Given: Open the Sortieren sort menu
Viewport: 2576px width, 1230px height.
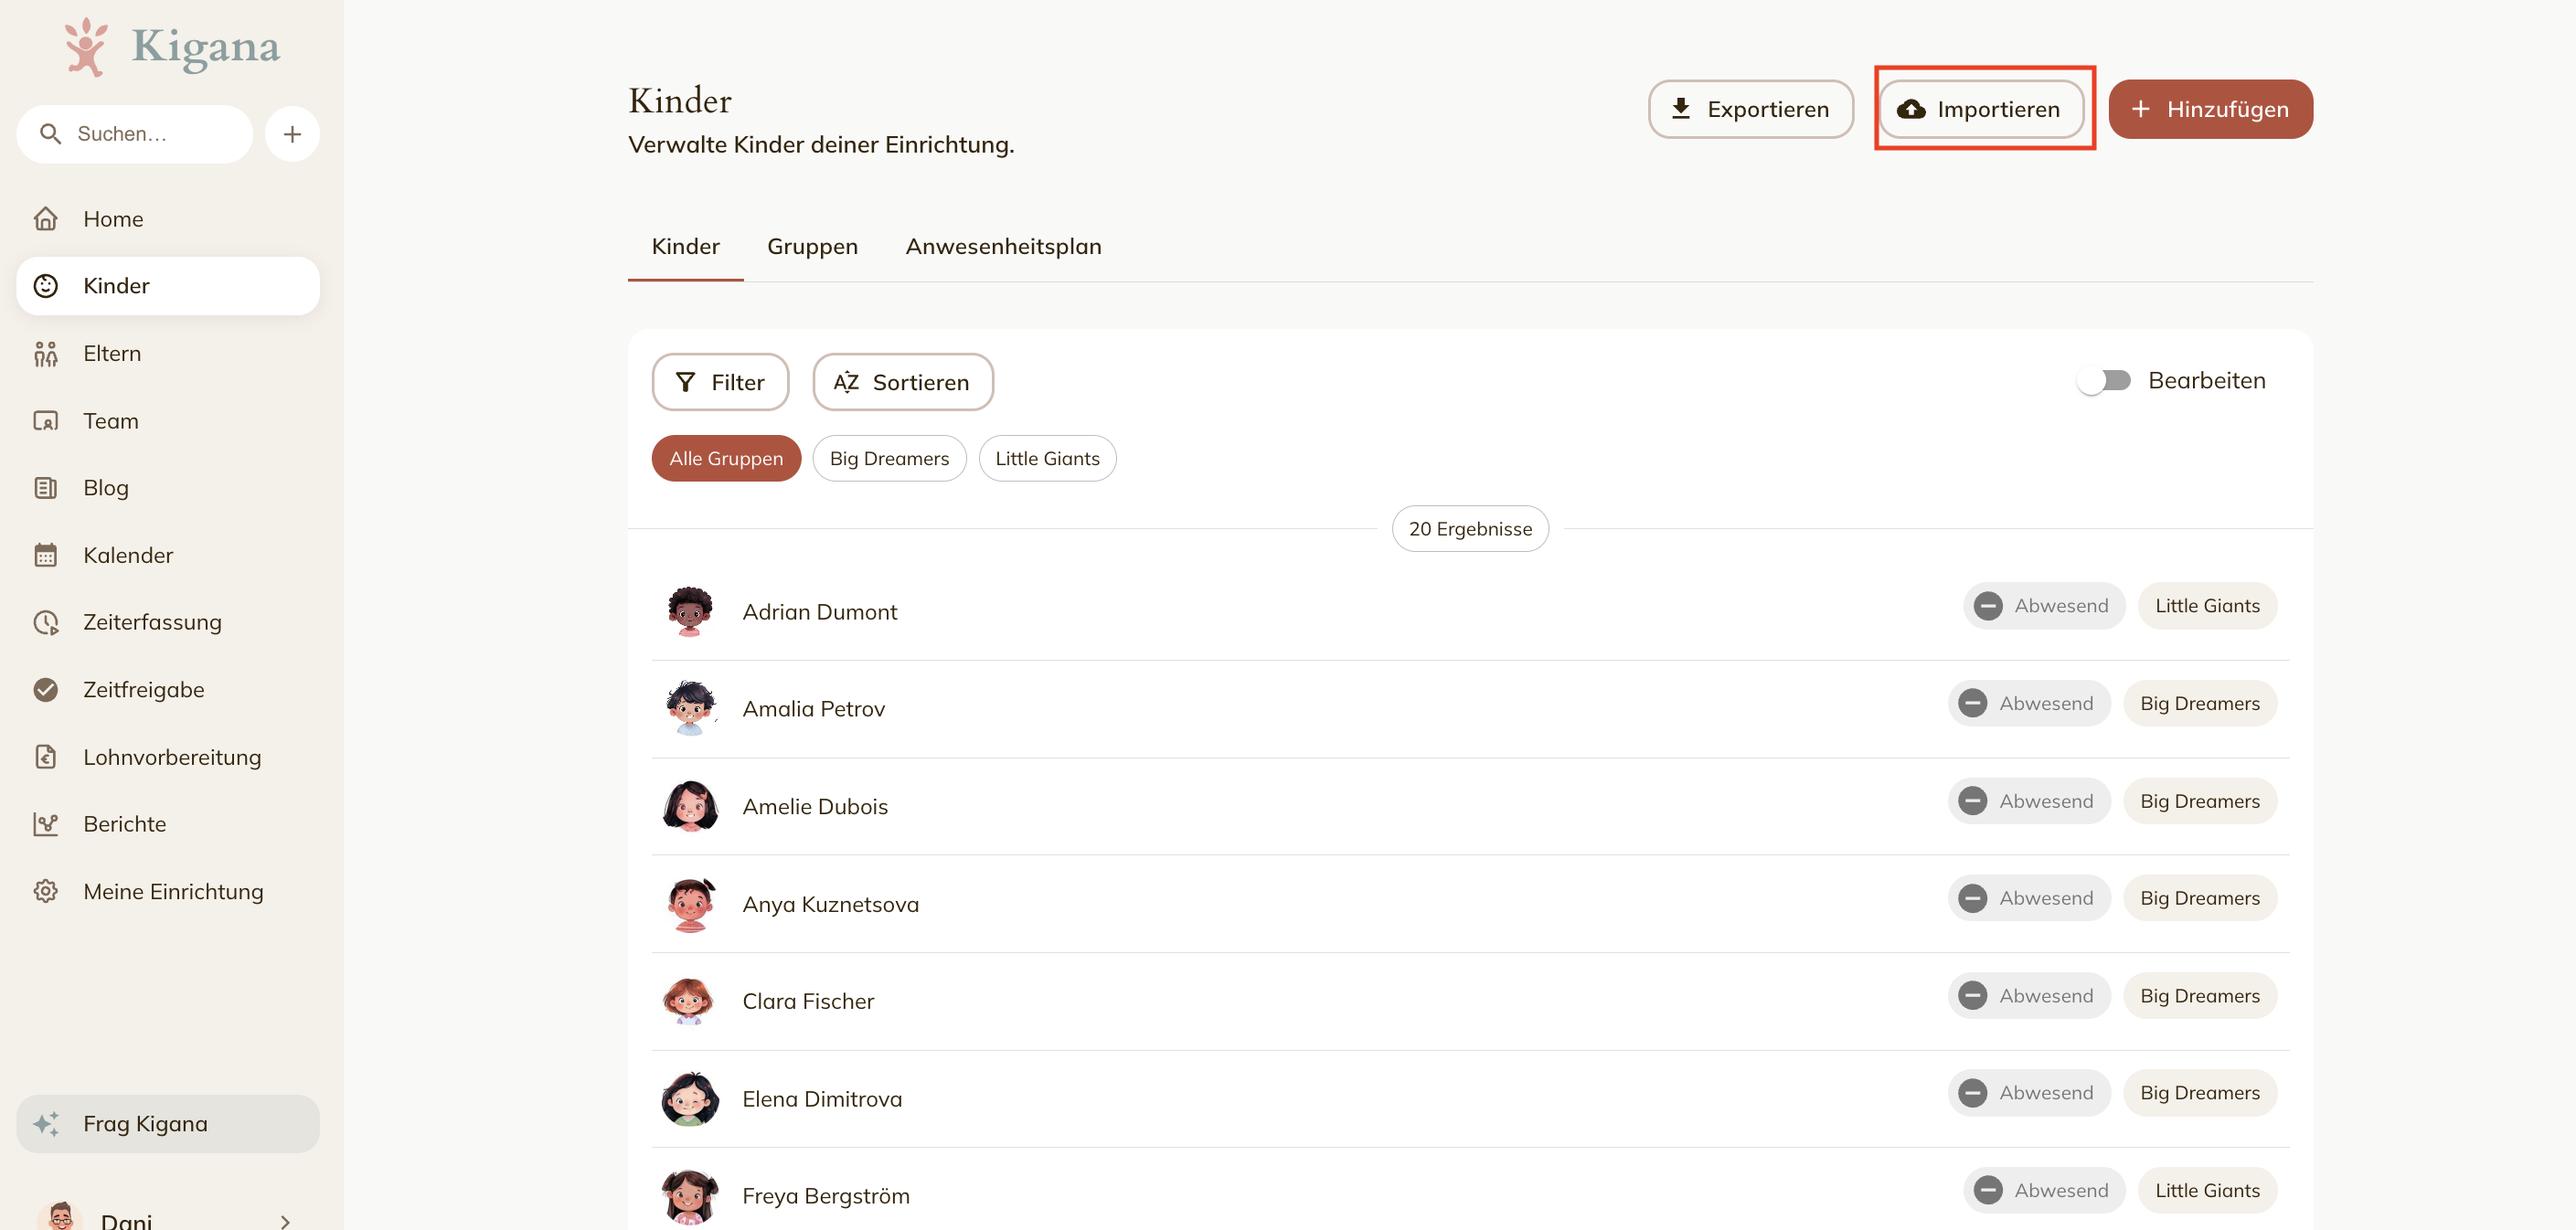Looking at the screenshot, I should [x=903, y=382].
